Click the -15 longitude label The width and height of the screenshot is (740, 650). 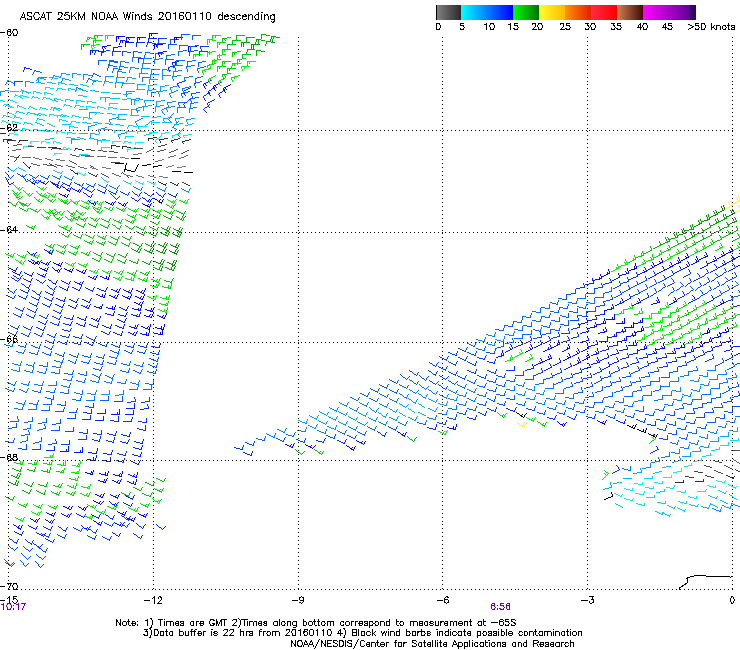tap(9, 600)
